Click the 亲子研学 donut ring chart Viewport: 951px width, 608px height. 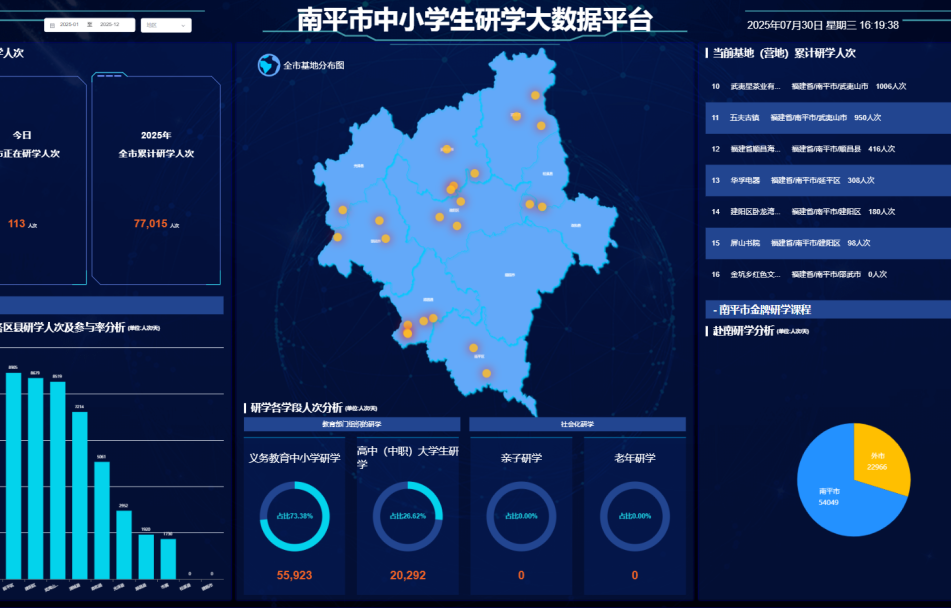[521, 516]
